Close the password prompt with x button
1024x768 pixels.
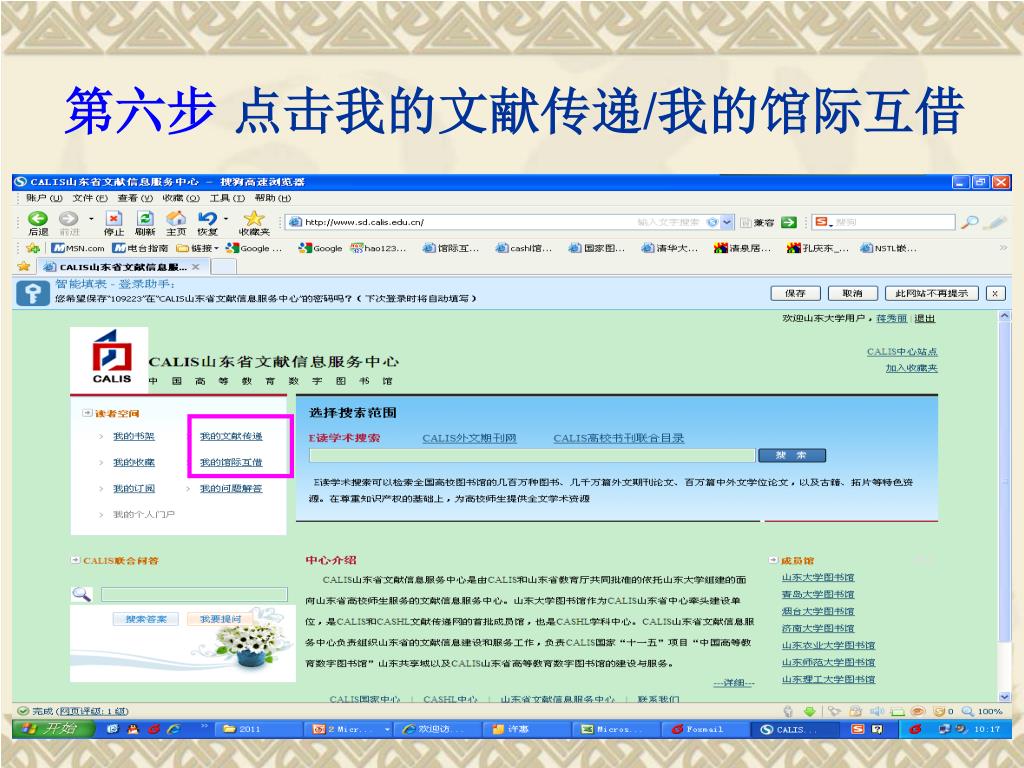[x=995, y=293]
